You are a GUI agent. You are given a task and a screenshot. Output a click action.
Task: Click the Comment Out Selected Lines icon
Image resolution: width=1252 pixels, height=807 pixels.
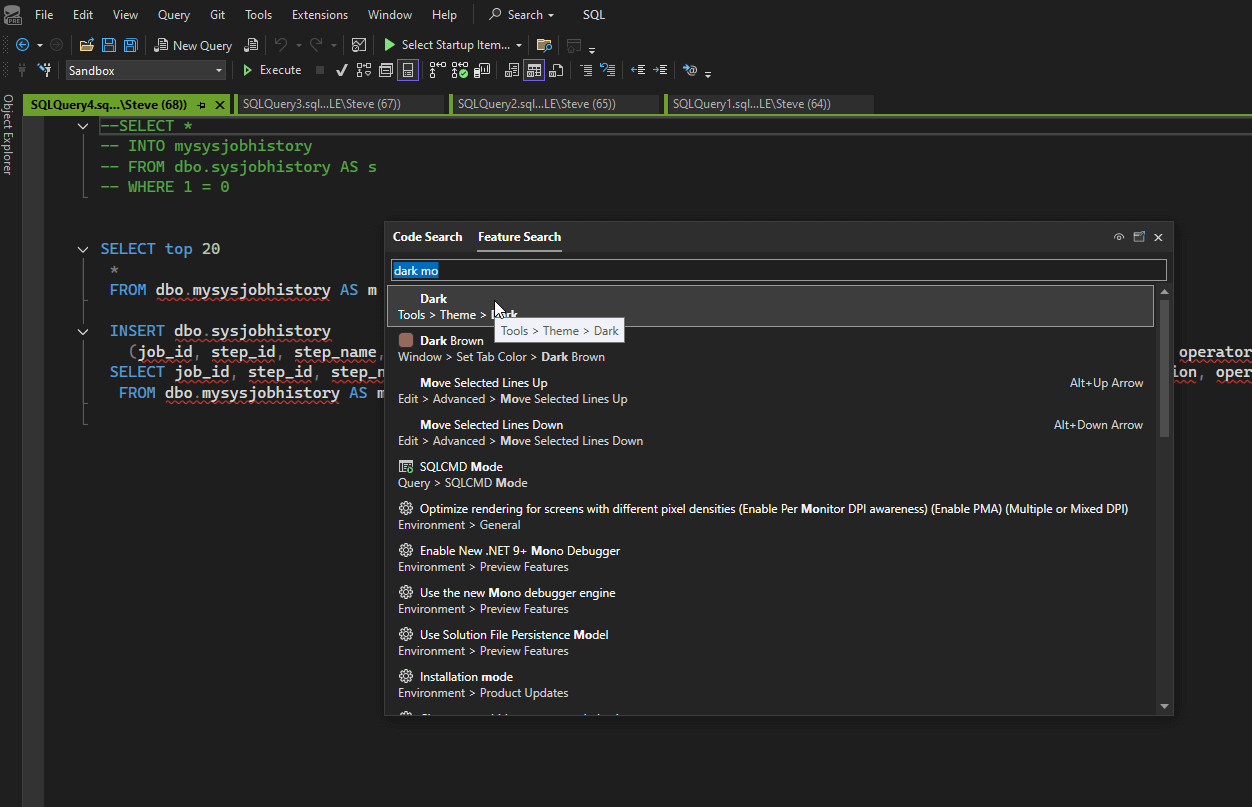coord(586,70)
